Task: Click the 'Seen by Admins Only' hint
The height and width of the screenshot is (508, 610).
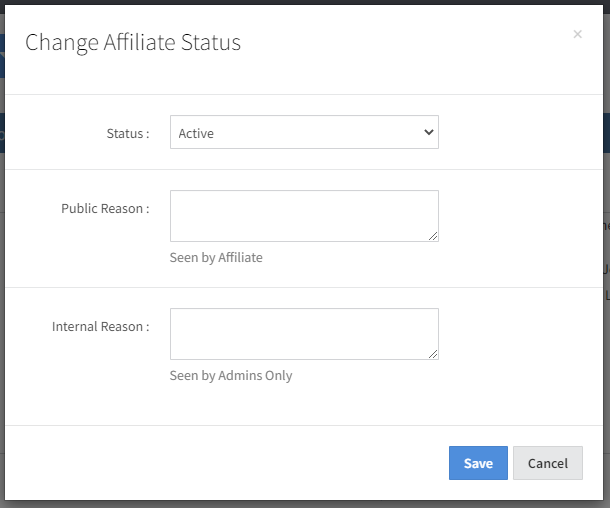Action: [231, 376]
